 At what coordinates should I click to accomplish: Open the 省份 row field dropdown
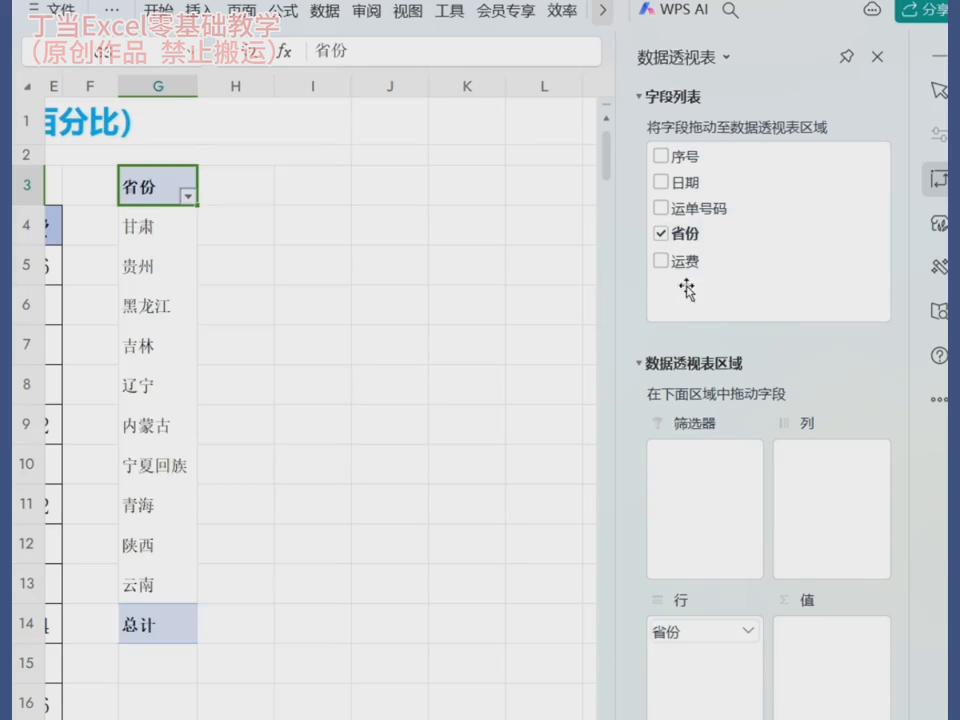tap(748, 631)
